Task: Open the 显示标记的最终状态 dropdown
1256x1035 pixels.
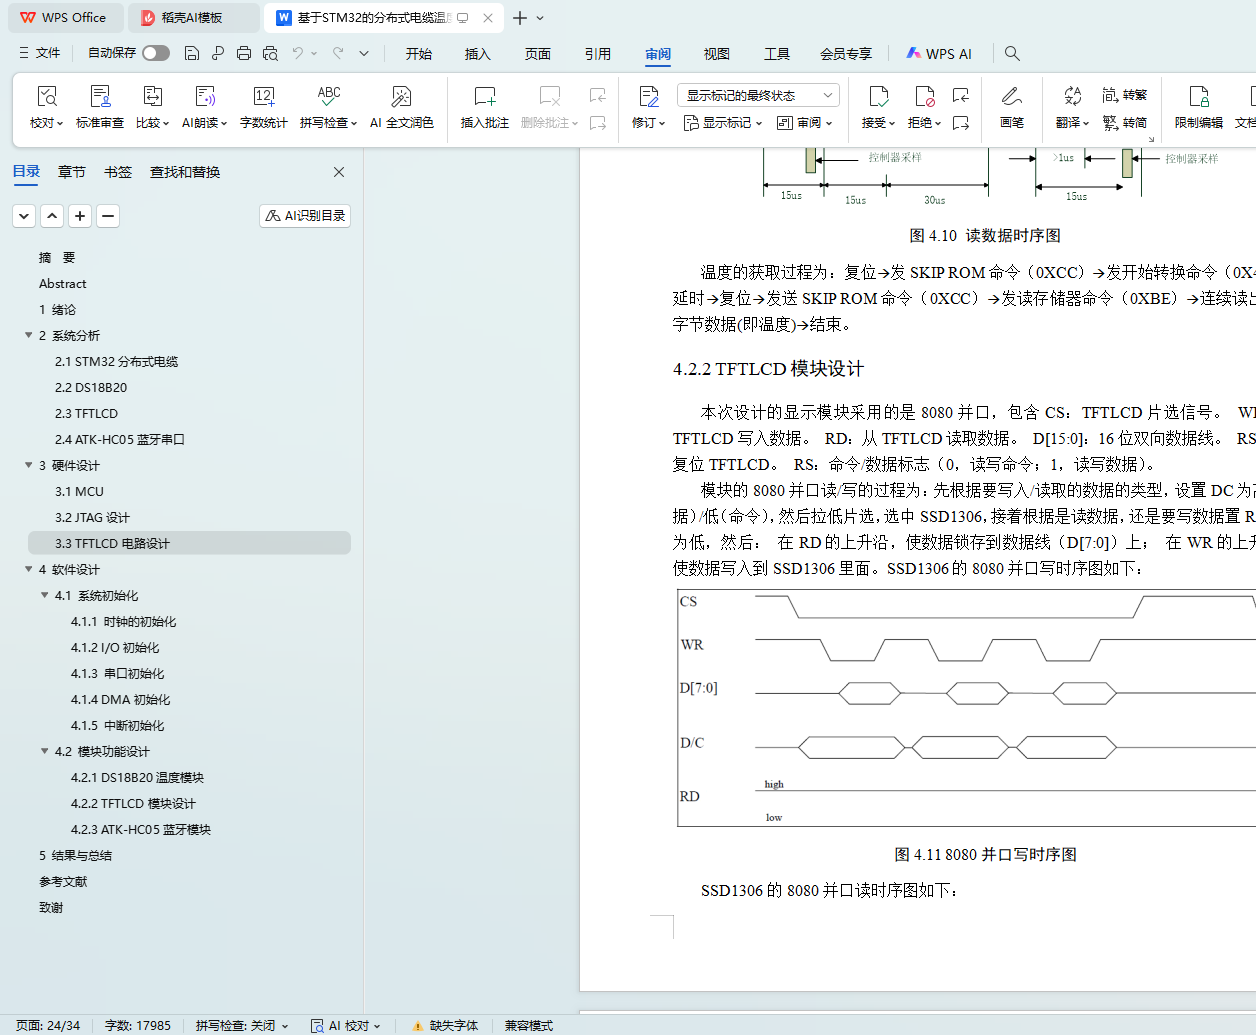Action: click(x=758, y=95)
